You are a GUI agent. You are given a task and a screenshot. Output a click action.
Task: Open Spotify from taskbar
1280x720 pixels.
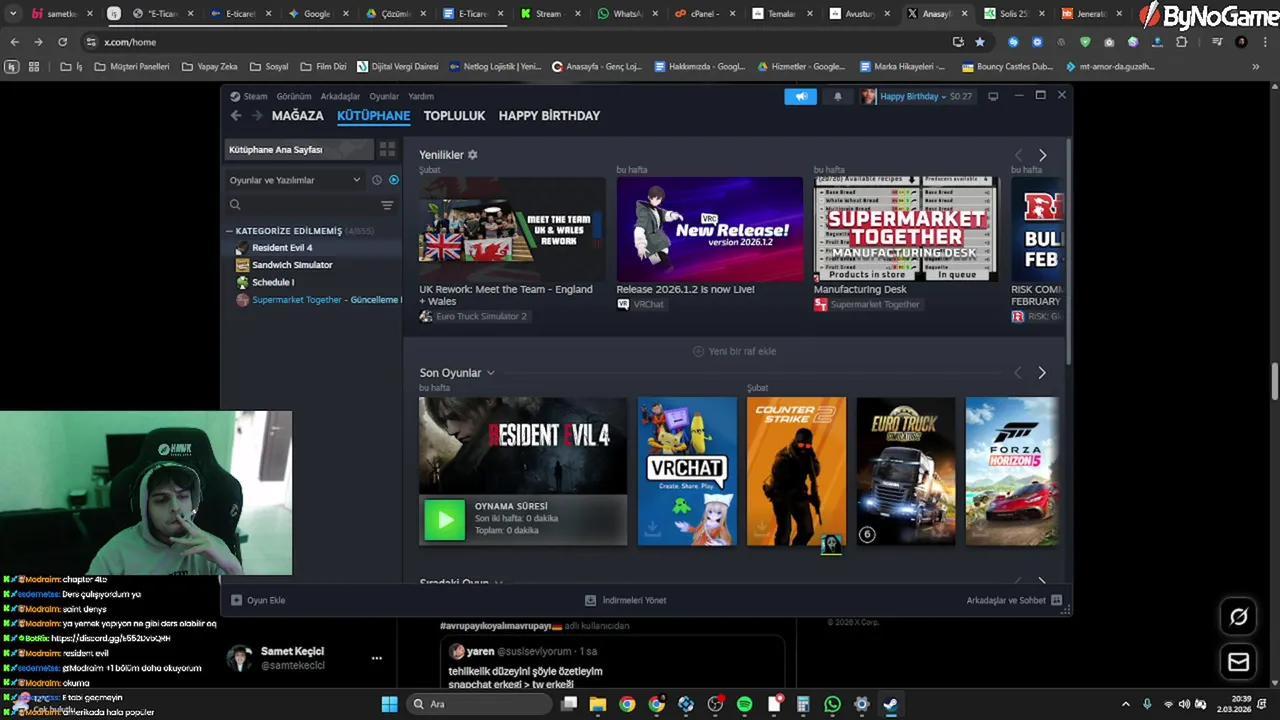(x=744, y=704)
